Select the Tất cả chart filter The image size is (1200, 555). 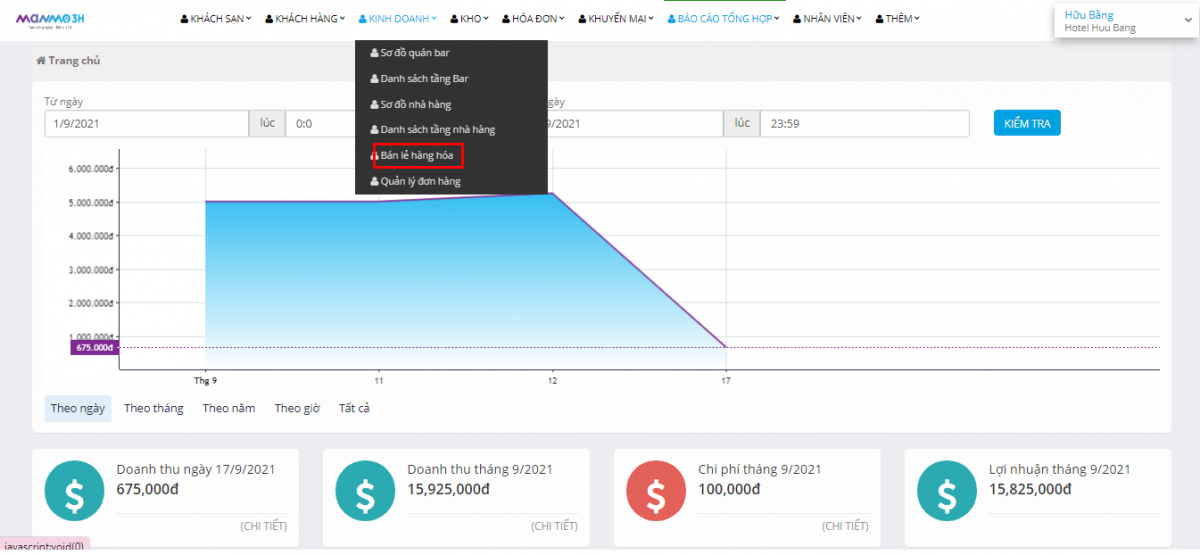354,409
